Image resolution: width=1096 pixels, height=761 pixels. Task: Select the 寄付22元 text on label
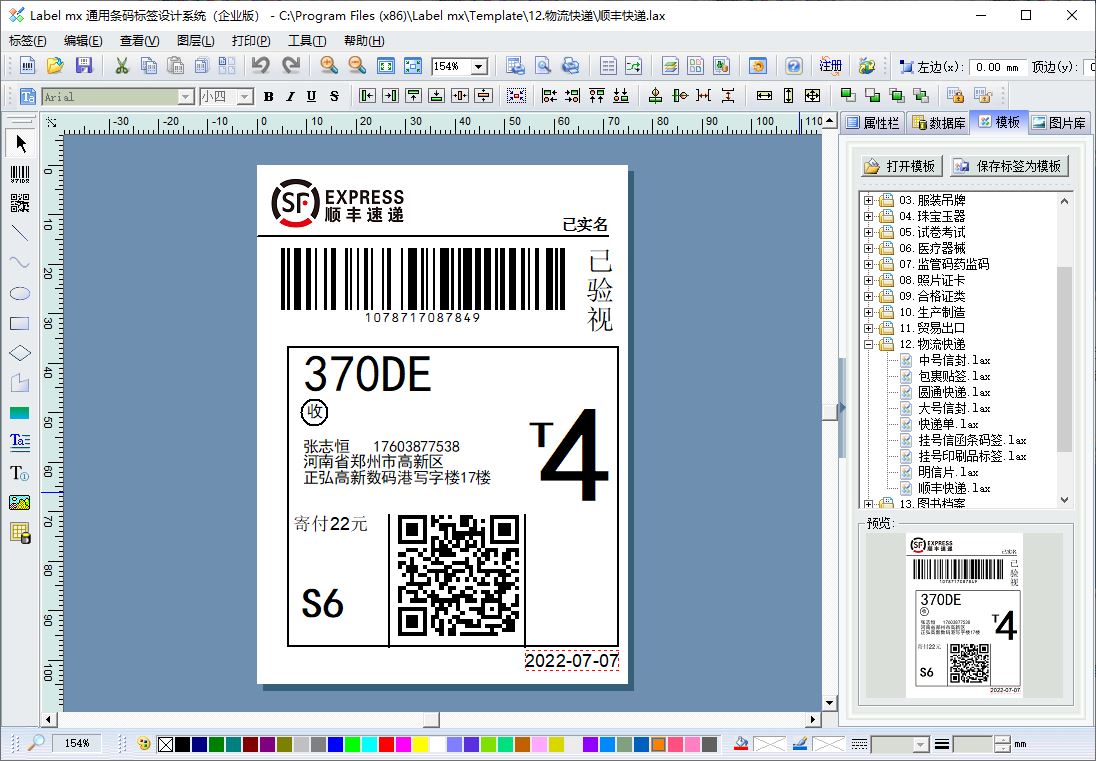[x=331, y=523]
